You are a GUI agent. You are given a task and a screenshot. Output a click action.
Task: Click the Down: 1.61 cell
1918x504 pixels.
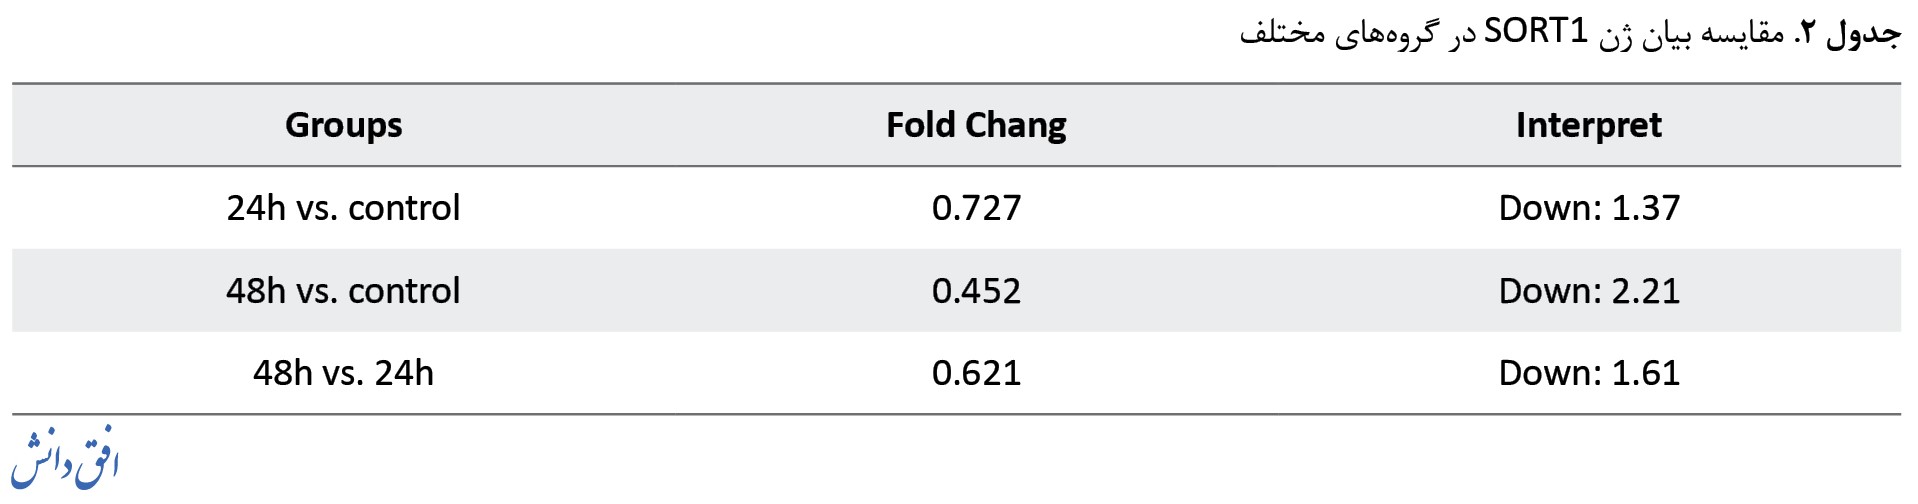[1588, 373]
